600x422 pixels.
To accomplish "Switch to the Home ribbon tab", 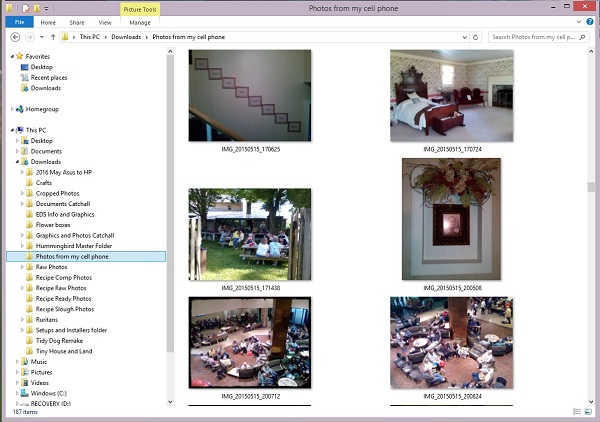I will pyautogui.click(x=48, y=23).
